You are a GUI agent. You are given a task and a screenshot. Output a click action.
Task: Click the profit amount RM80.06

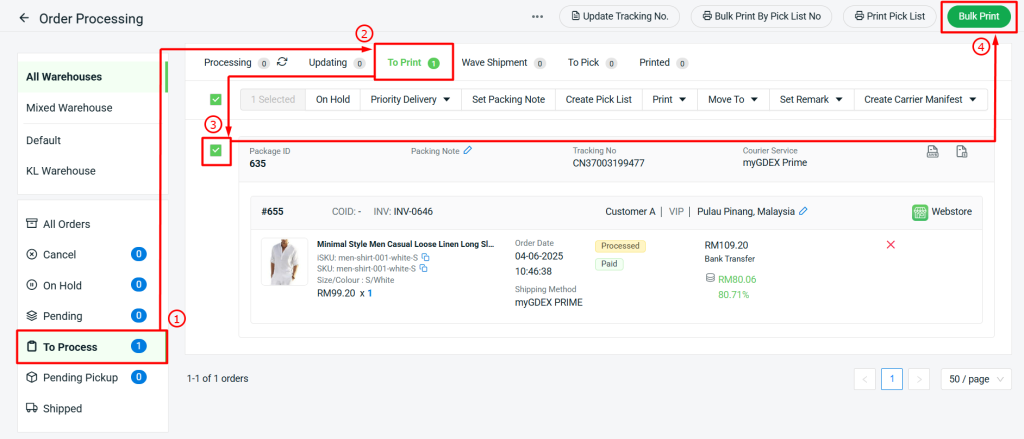click(x=737, y=279)
